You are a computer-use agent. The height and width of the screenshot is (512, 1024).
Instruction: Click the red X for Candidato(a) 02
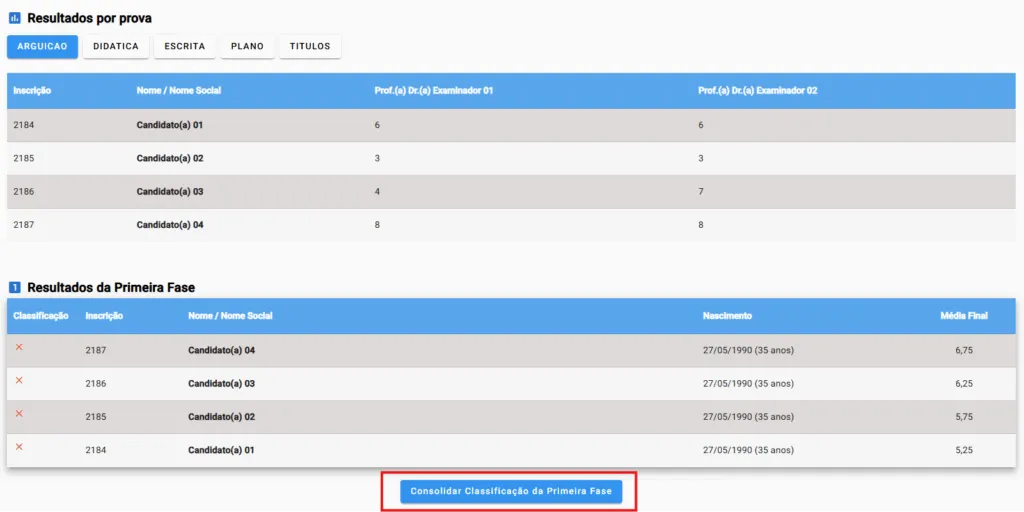pyautogui.click(x=19, y=413)
